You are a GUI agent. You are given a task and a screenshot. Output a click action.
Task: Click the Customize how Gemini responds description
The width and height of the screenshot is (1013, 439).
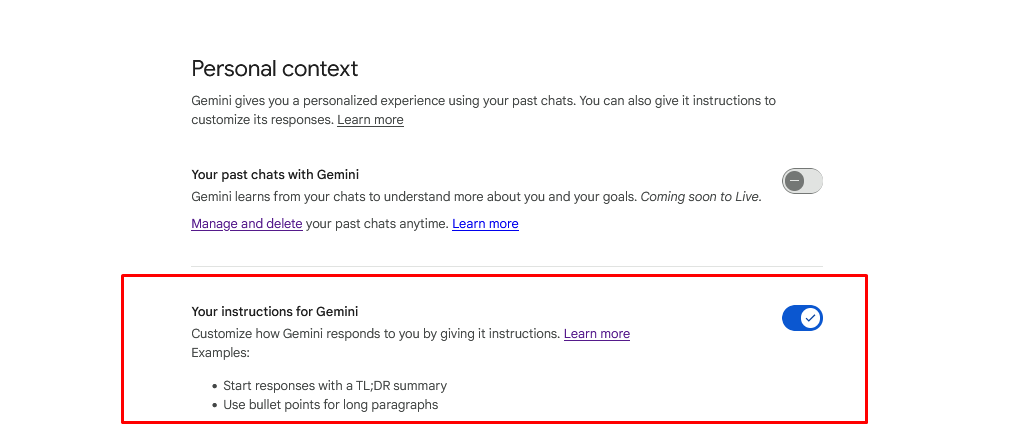click(x=375, y=334)
